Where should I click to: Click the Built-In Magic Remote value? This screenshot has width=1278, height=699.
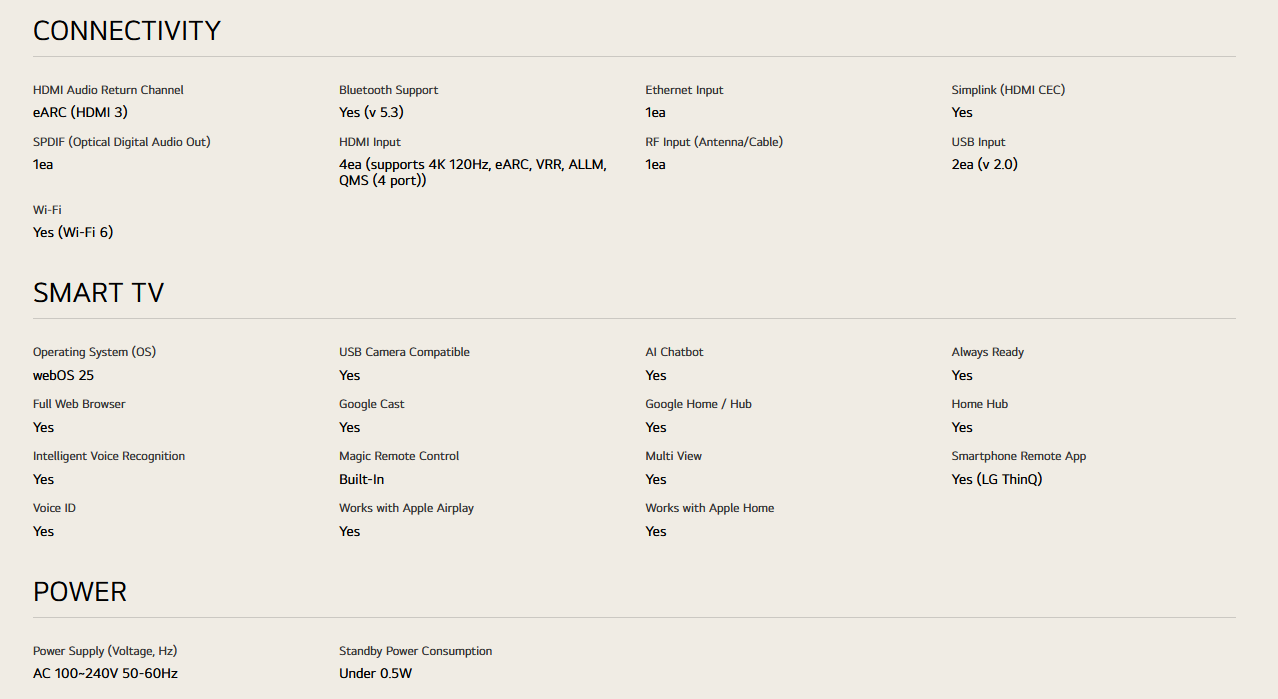(x=361, y=479)
